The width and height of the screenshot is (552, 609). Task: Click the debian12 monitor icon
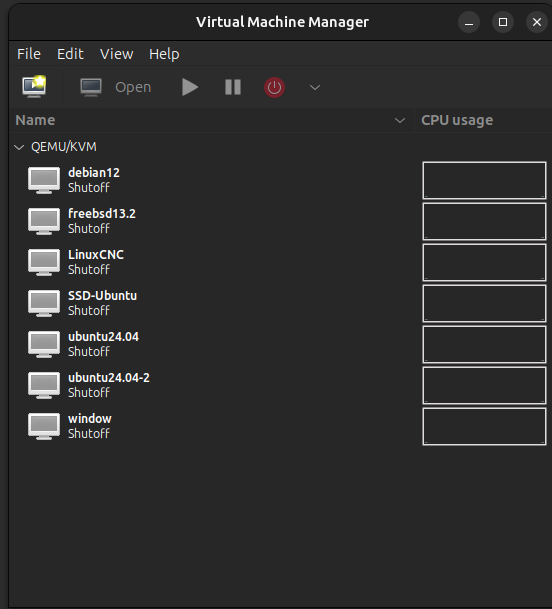pyautogui.click(x=44, y=180)
